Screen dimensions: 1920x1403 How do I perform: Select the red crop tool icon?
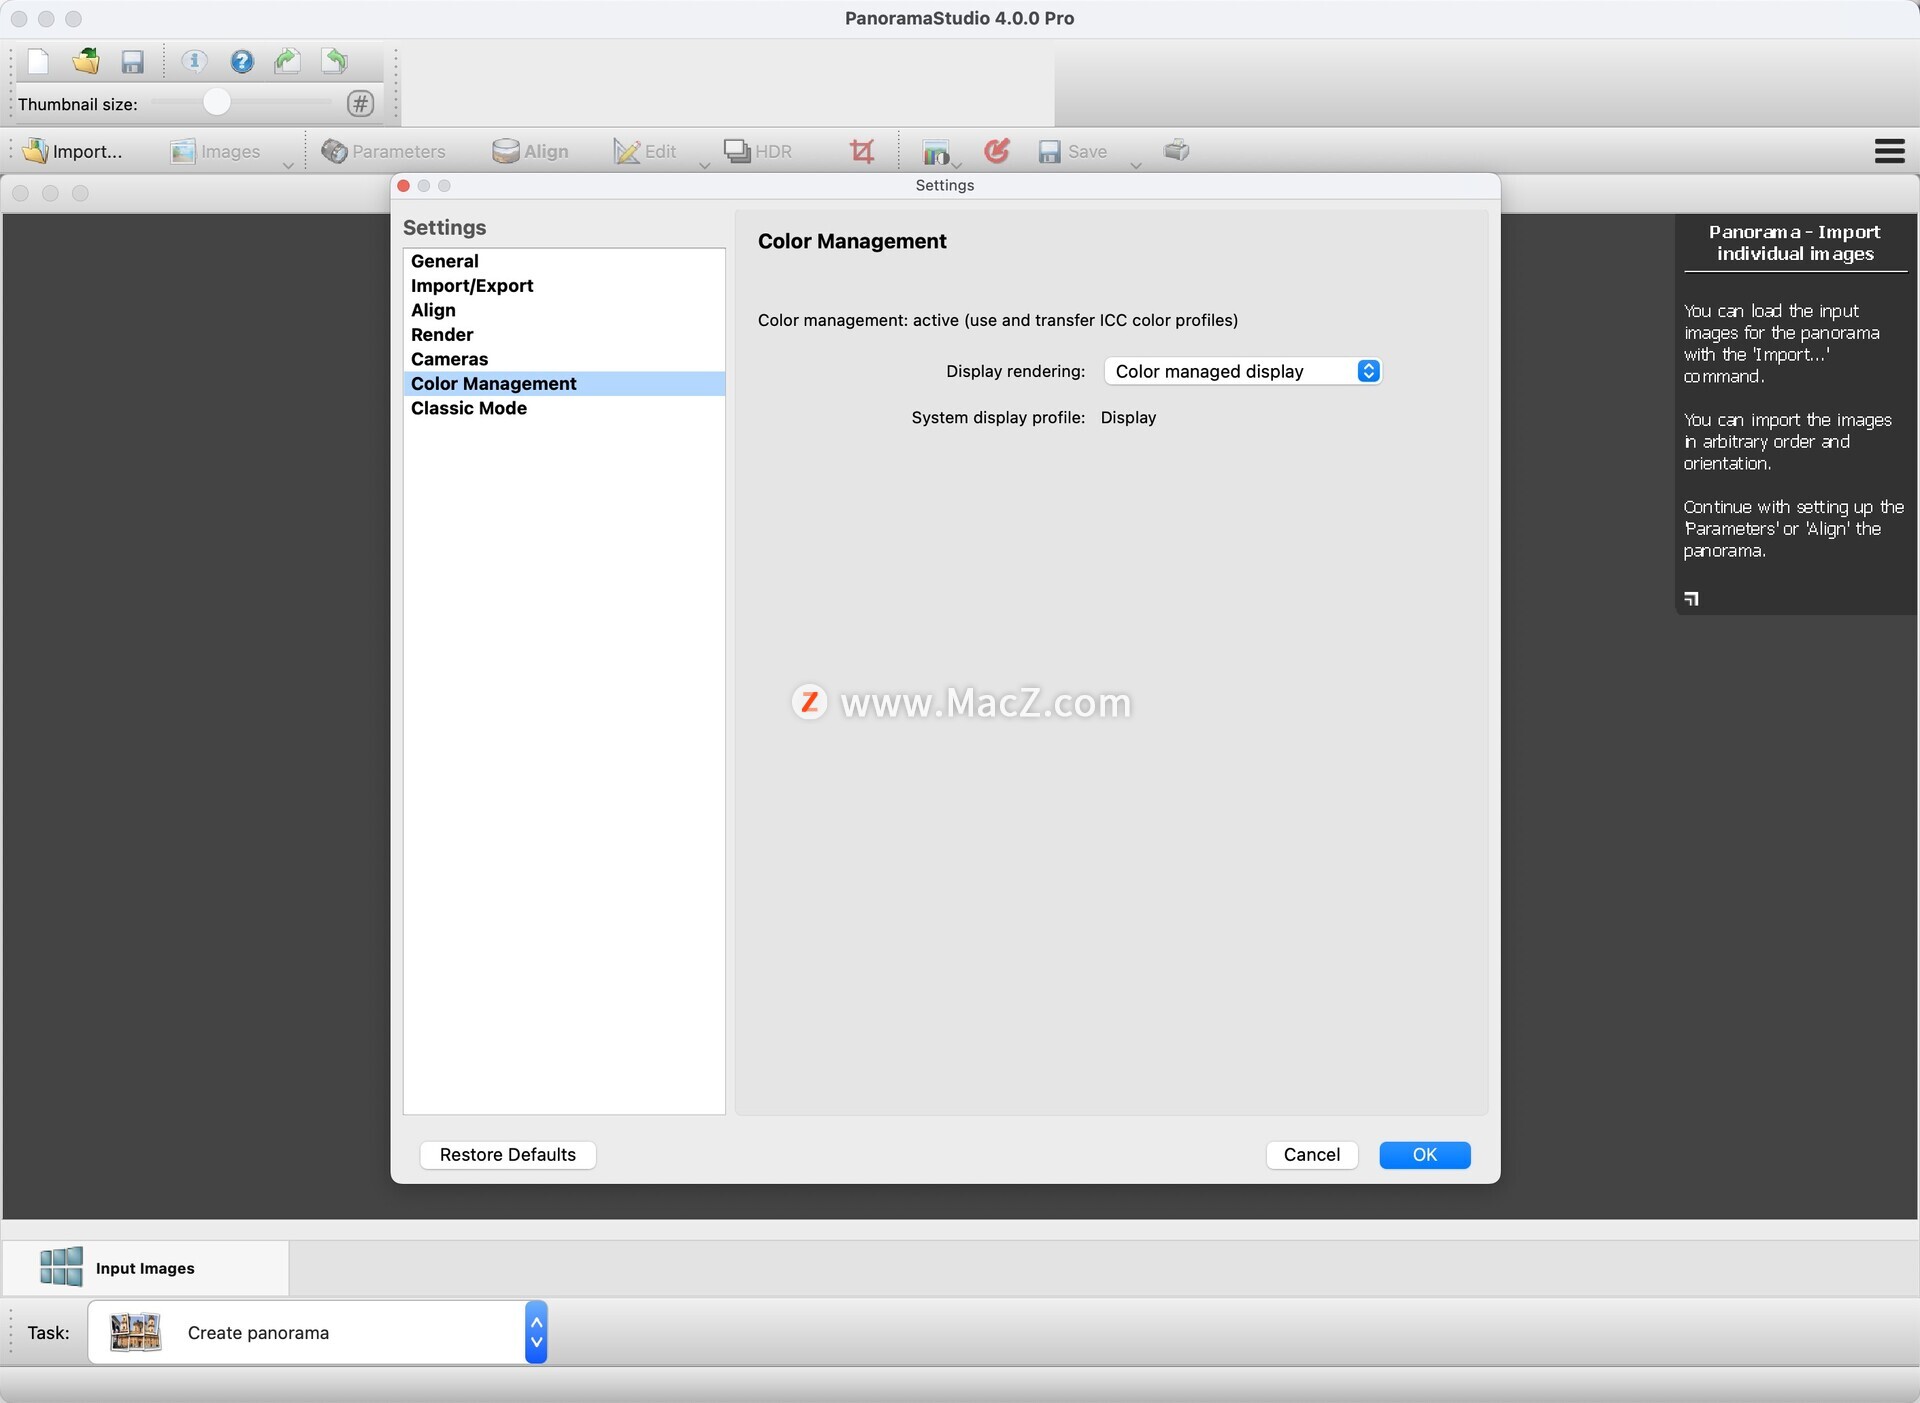(x=862, y=151)
